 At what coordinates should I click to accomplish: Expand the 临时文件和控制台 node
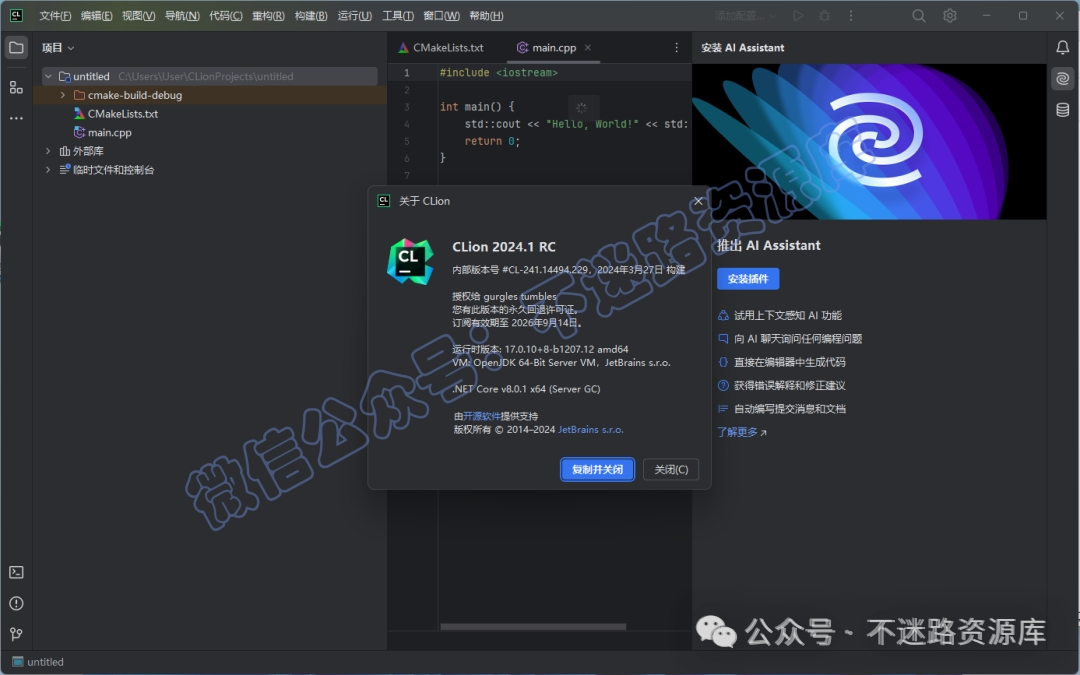(x=48, y=169)
